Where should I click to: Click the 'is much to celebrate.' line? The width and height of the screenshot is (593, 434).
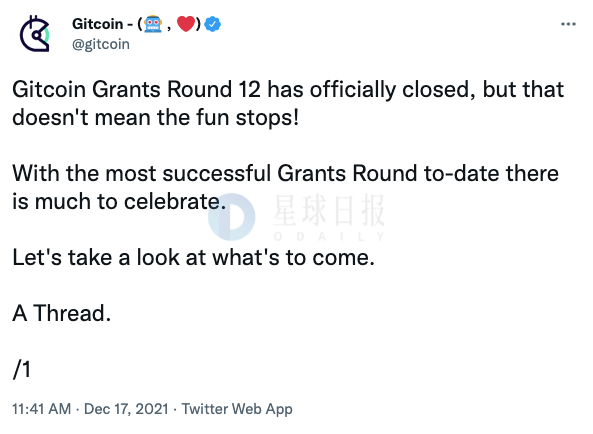coord(119,202)
